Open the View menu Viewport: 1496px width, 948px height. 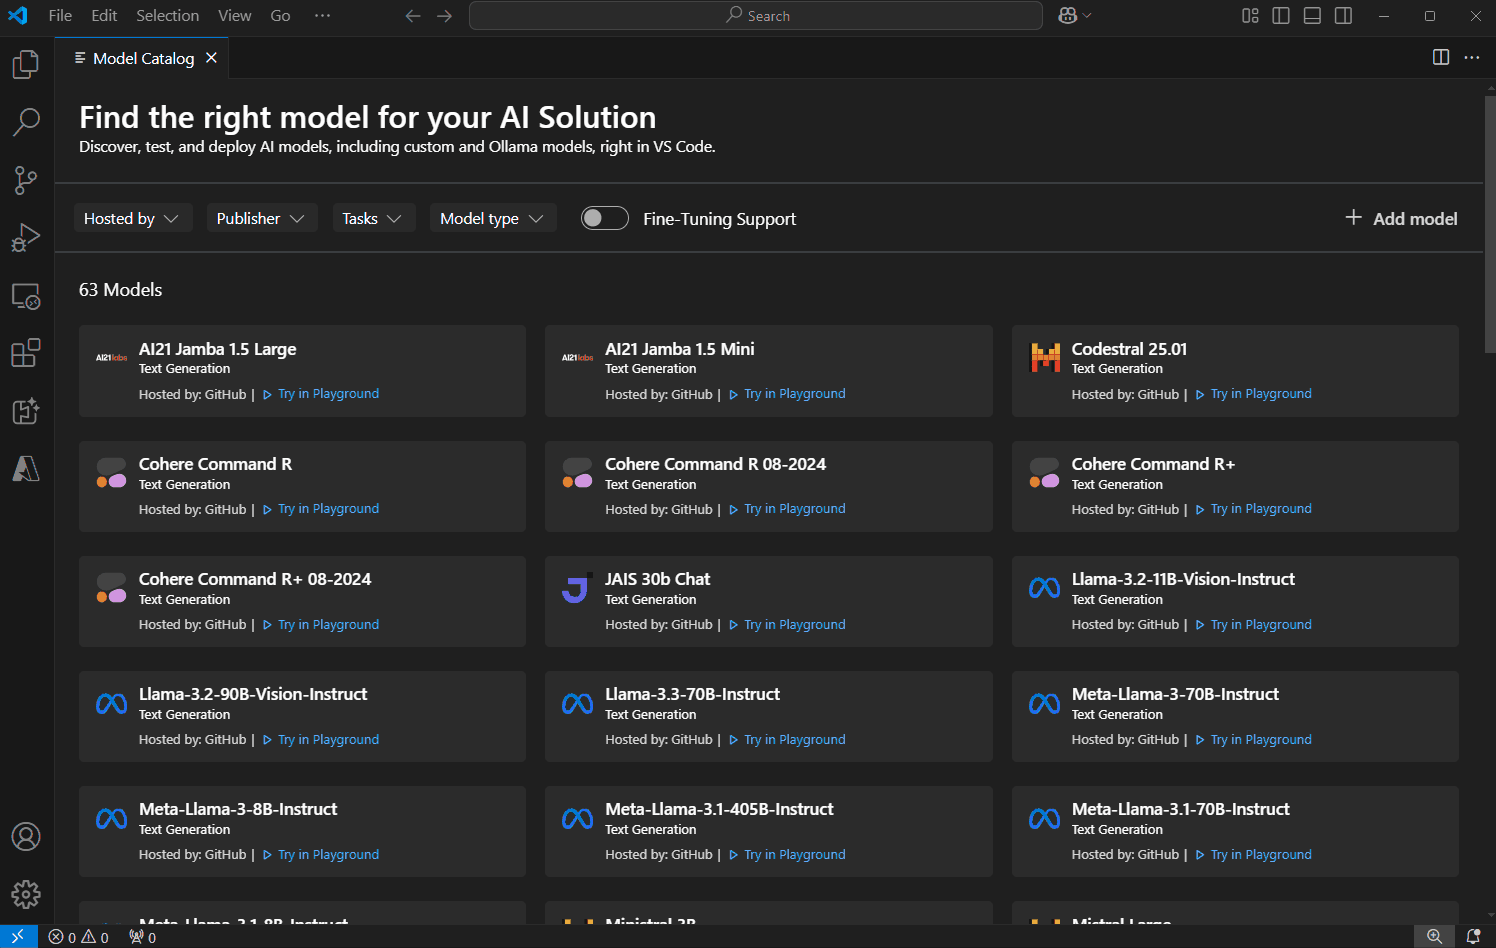235,16
